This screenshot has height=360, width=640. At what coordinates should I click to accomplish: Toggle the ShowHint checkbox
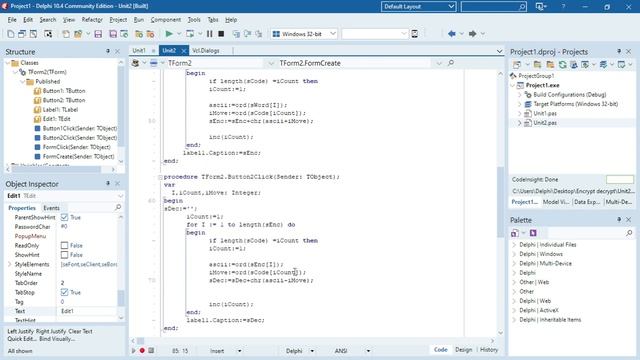pos(64,255)
